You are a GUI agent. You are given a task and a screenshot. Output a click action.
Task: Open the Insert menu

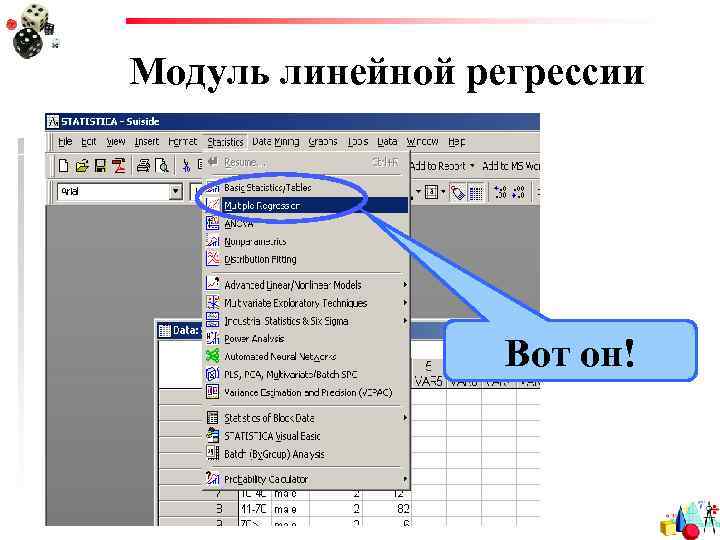(x=147, y=142)
